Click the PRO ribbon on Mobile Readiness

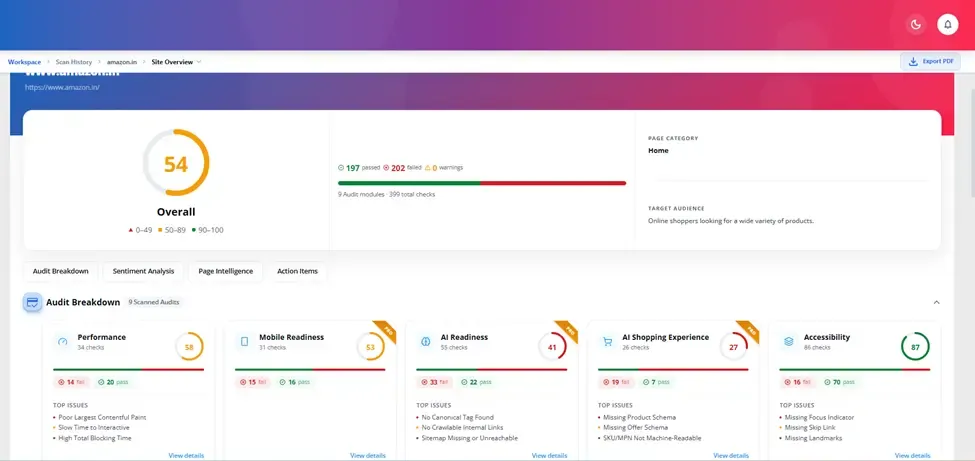pyautogui.click(x=386, y=330)
